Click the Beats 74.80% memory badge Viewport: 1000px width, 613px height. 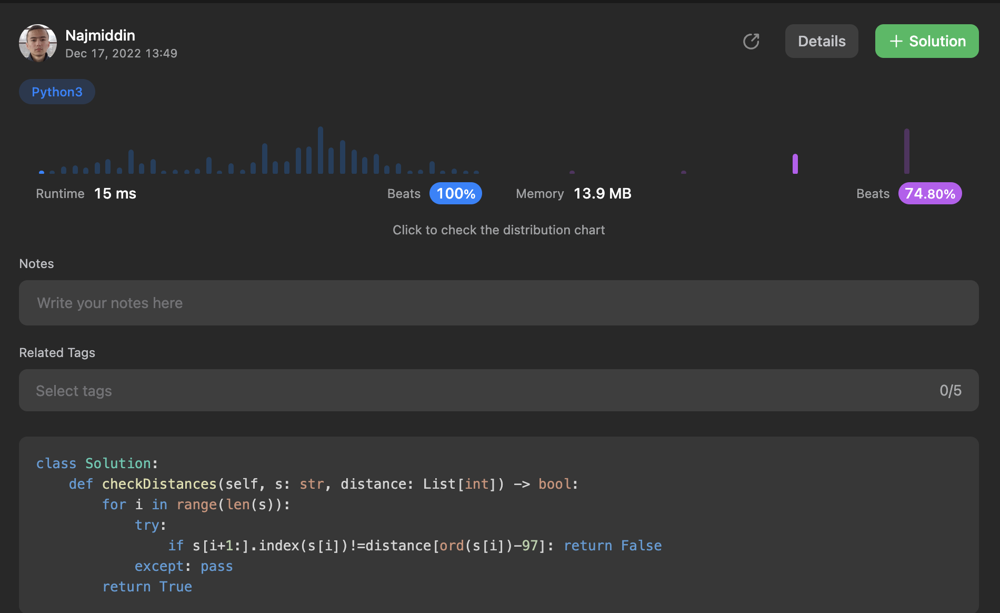pyautogui.click(x=930, y=193)
